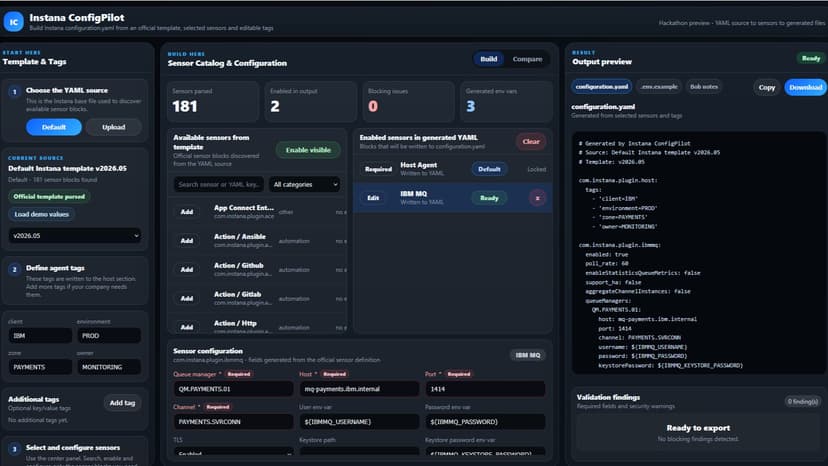Add the Action / Http sensor
828x466 pixels.
pos(187,327)
